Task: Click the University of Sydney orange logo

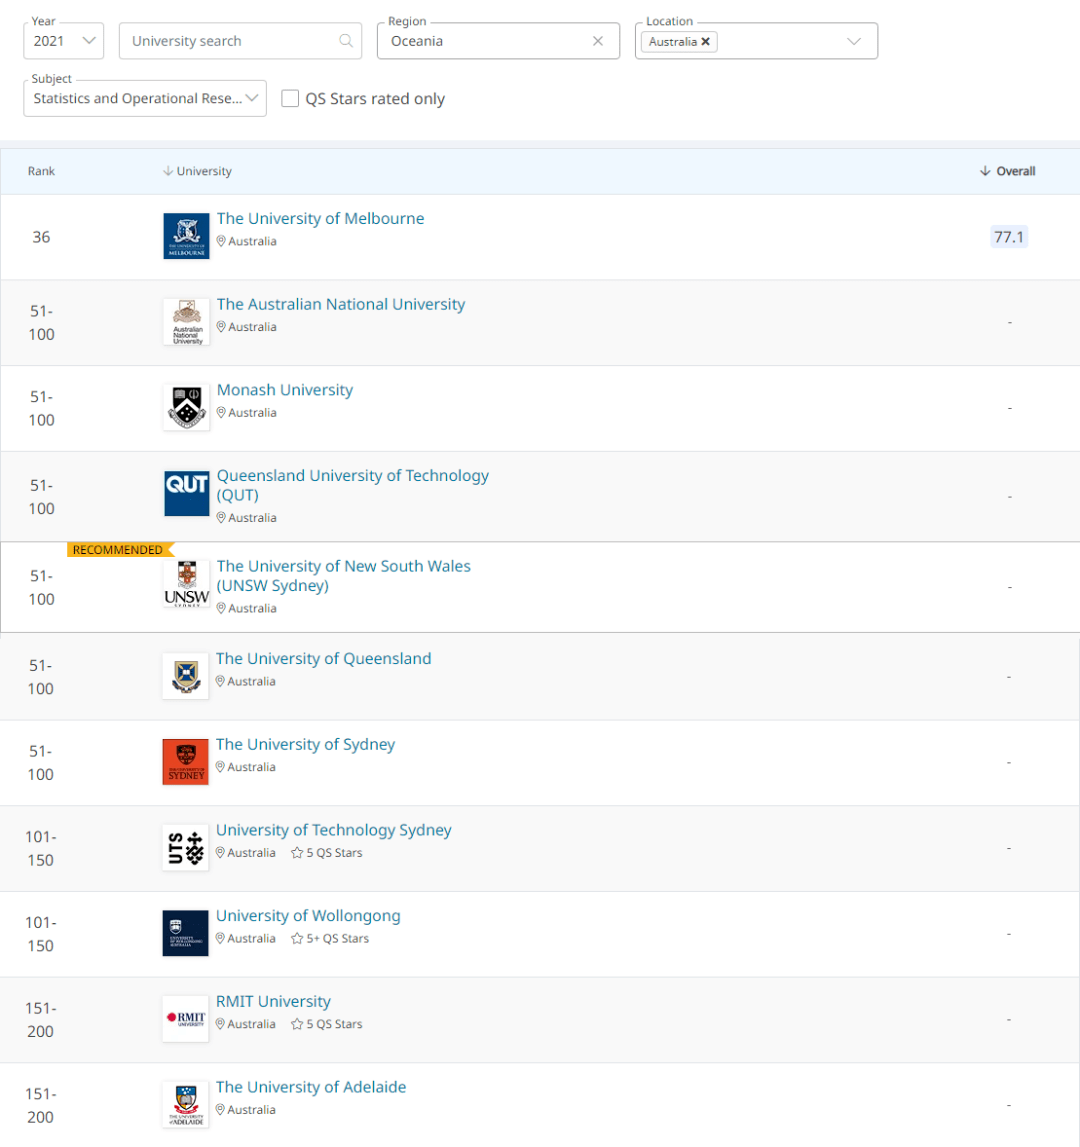Action: point(185,762)
